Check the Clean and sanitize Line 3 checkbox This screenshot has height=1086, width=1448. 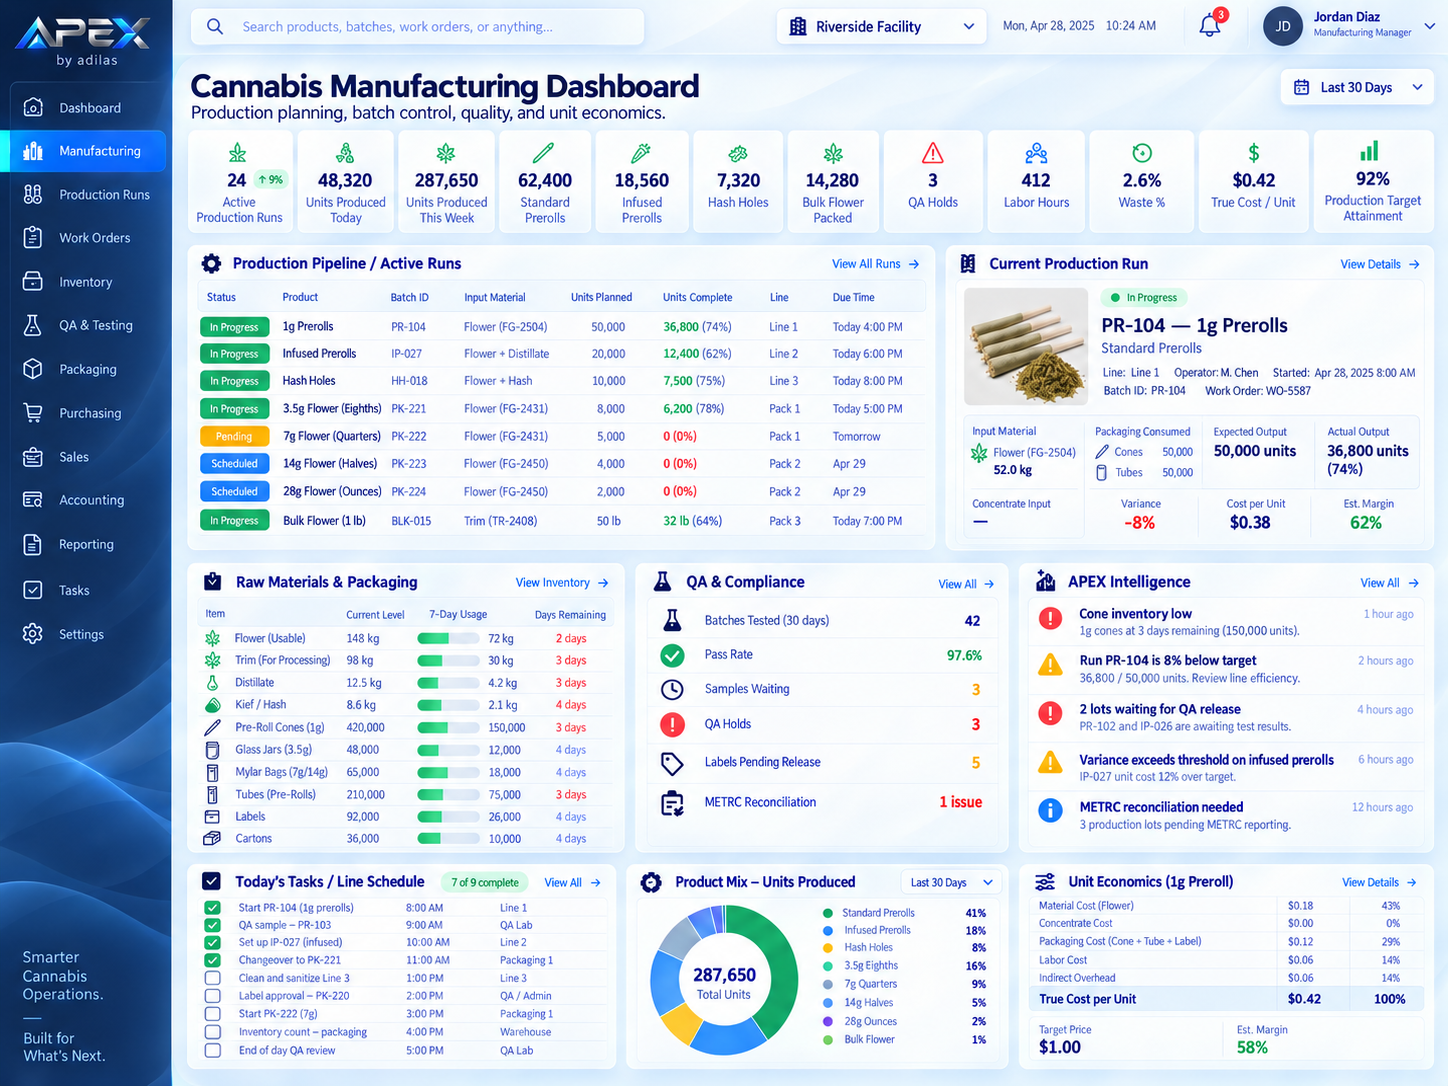[x=212, y=978]
